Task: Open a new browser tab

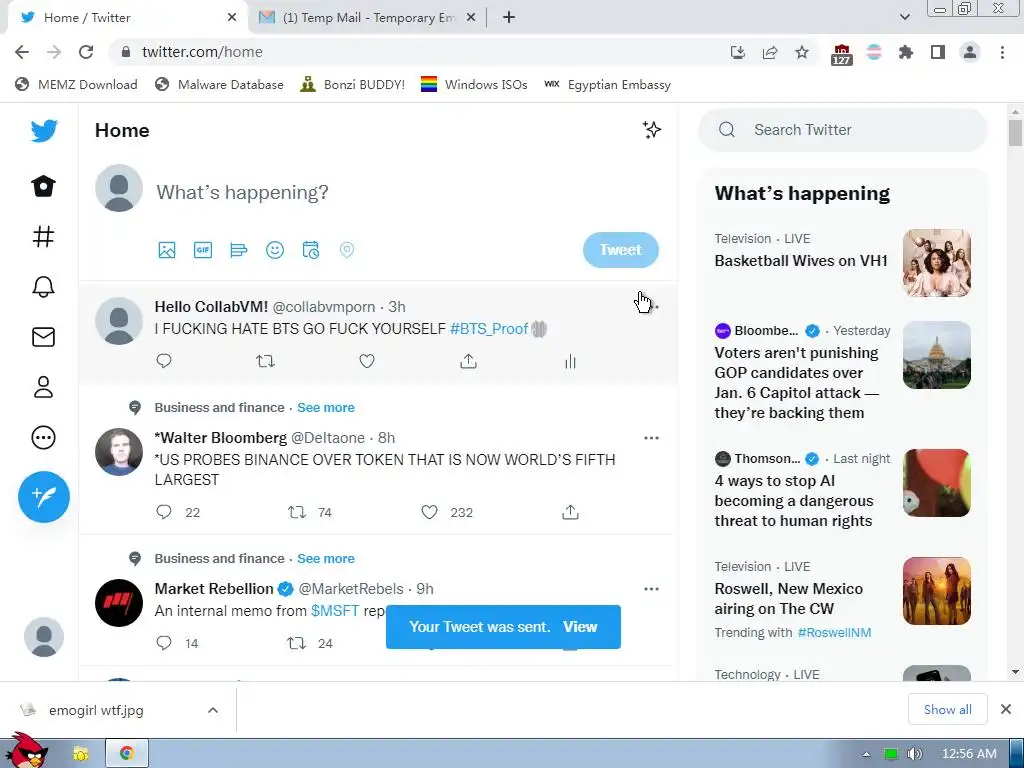Action: coord(509,18)
